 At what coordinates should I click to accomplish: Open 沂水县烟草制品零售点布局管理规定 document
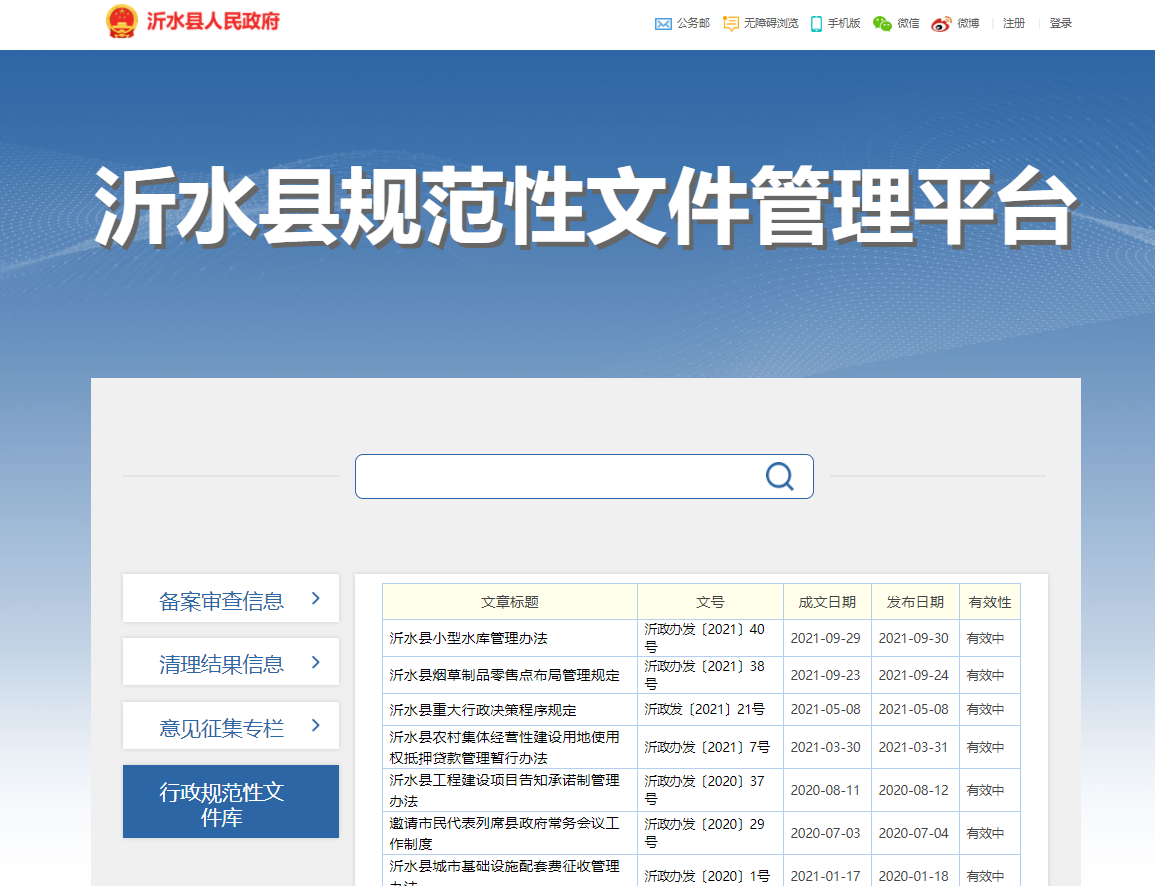click(504, 675)
